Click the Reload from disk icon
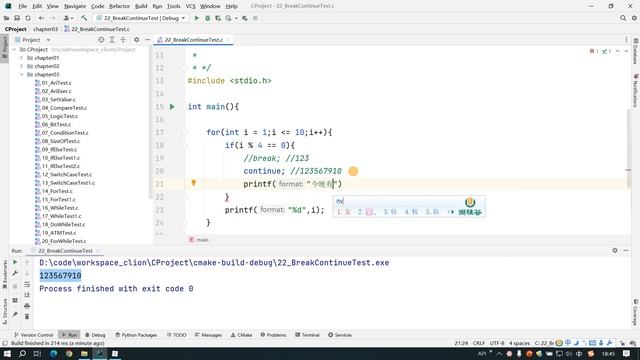The width and height of the screenshot is (640, 360). (x=28, y=18)
